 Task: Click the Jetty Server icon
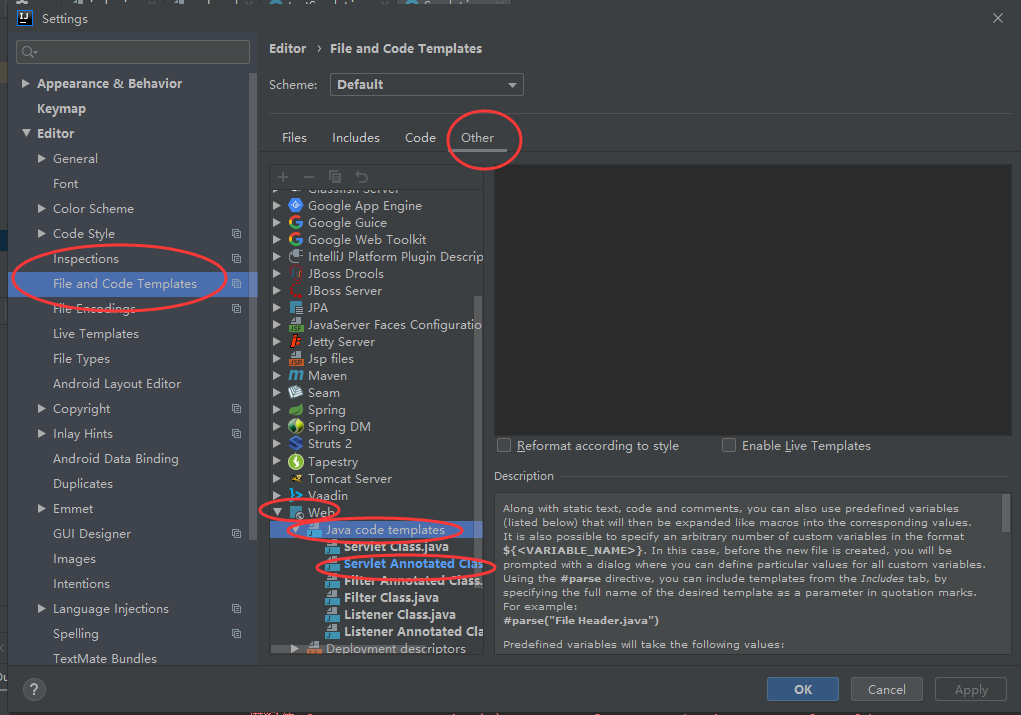(x=296, y=341)
